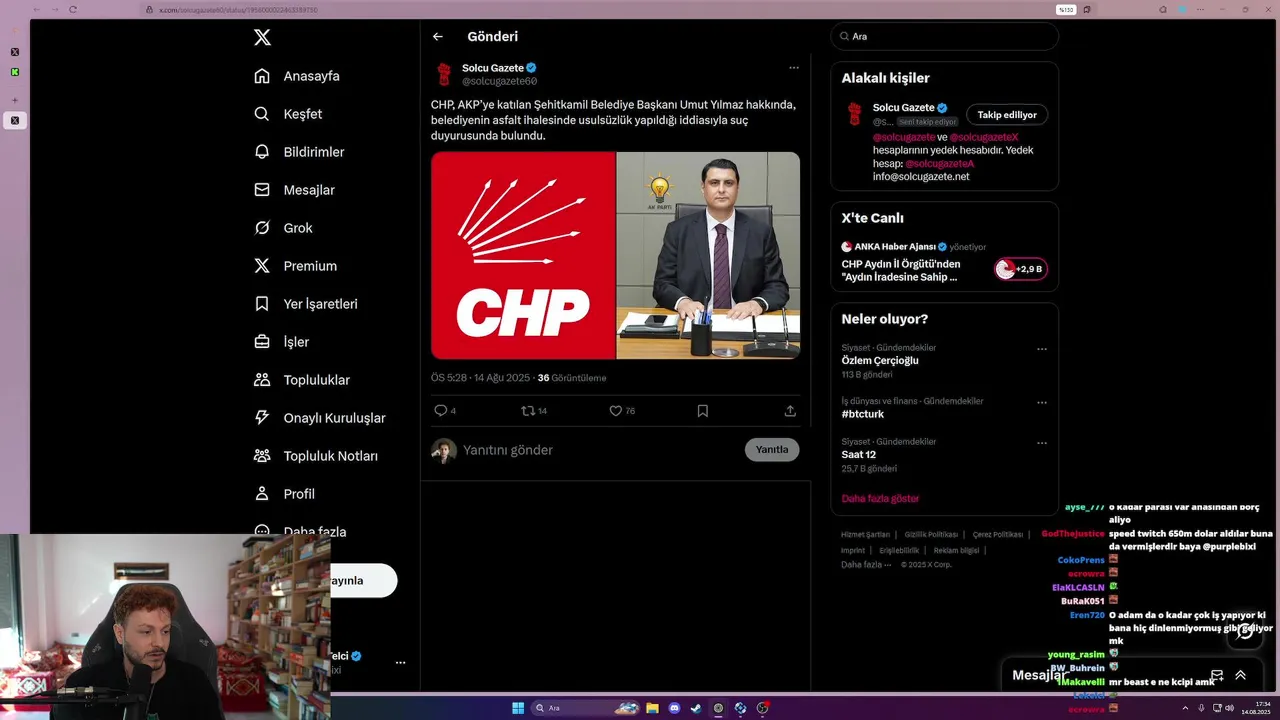Reload the page in the browser
Viewport: 1280px width, 720px height.
(x=73, y=10)
